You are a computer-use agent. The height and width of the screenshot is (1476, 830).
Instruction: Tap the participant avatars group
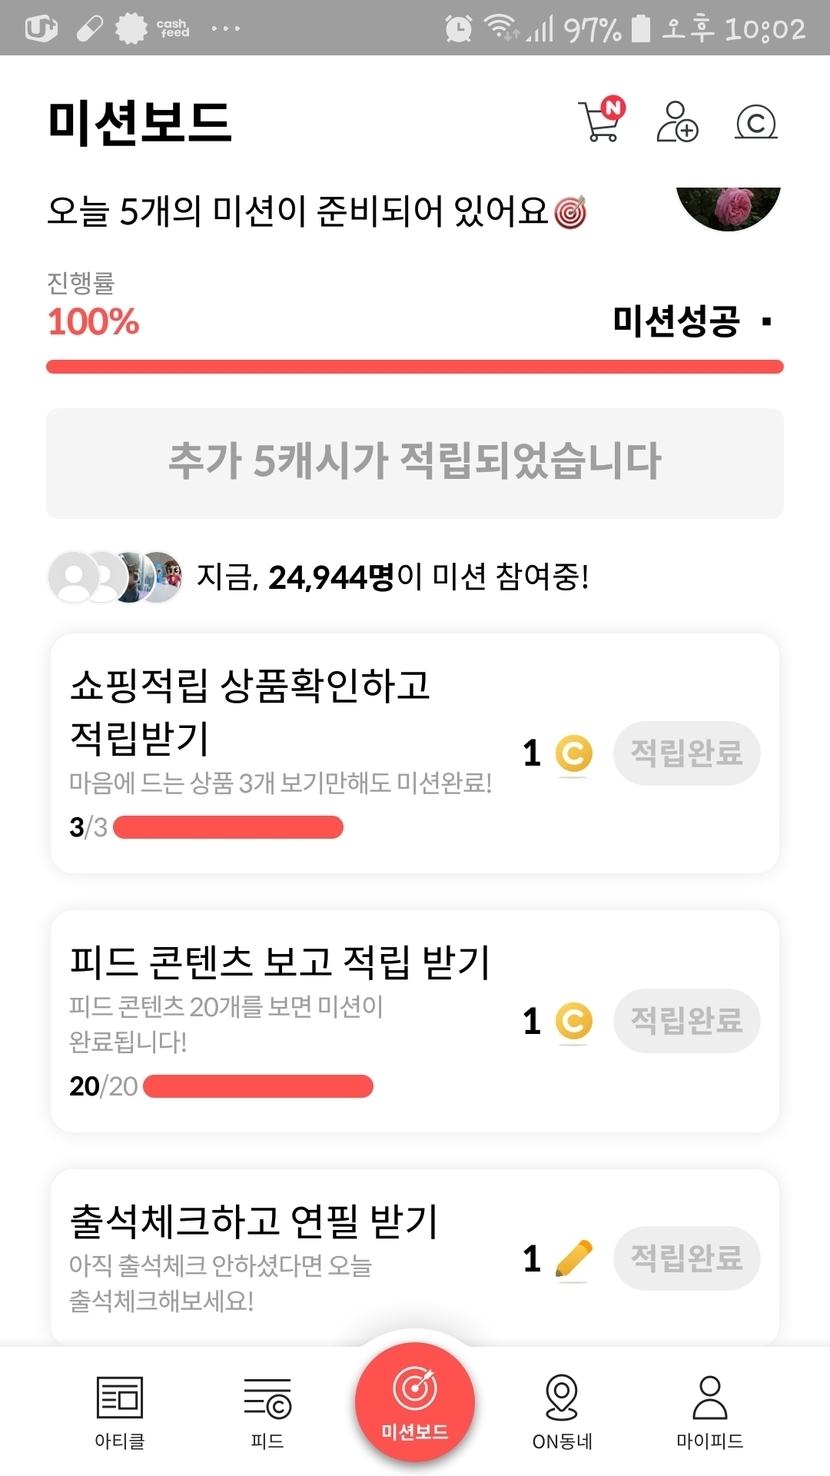click(x=116, y=577)
